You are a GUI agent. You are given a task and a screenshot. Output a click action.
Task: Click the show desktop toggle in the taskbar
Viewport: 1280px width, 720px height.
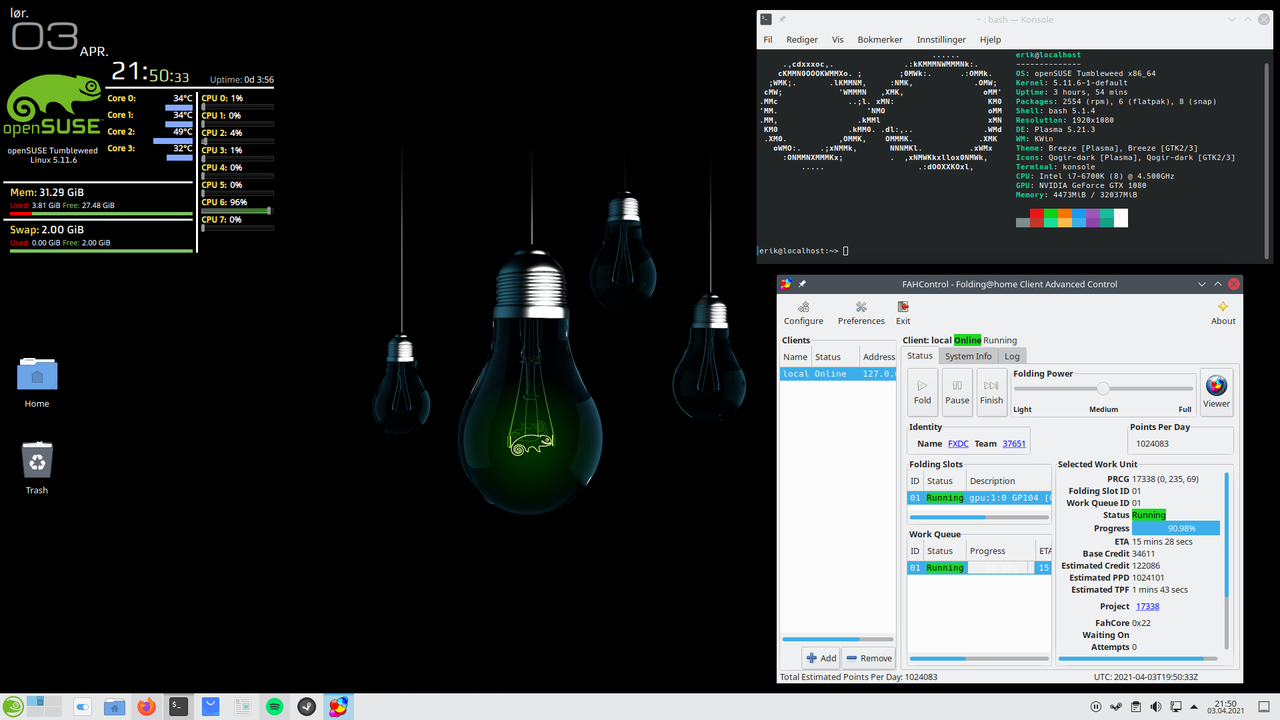tap(1266, 706)
